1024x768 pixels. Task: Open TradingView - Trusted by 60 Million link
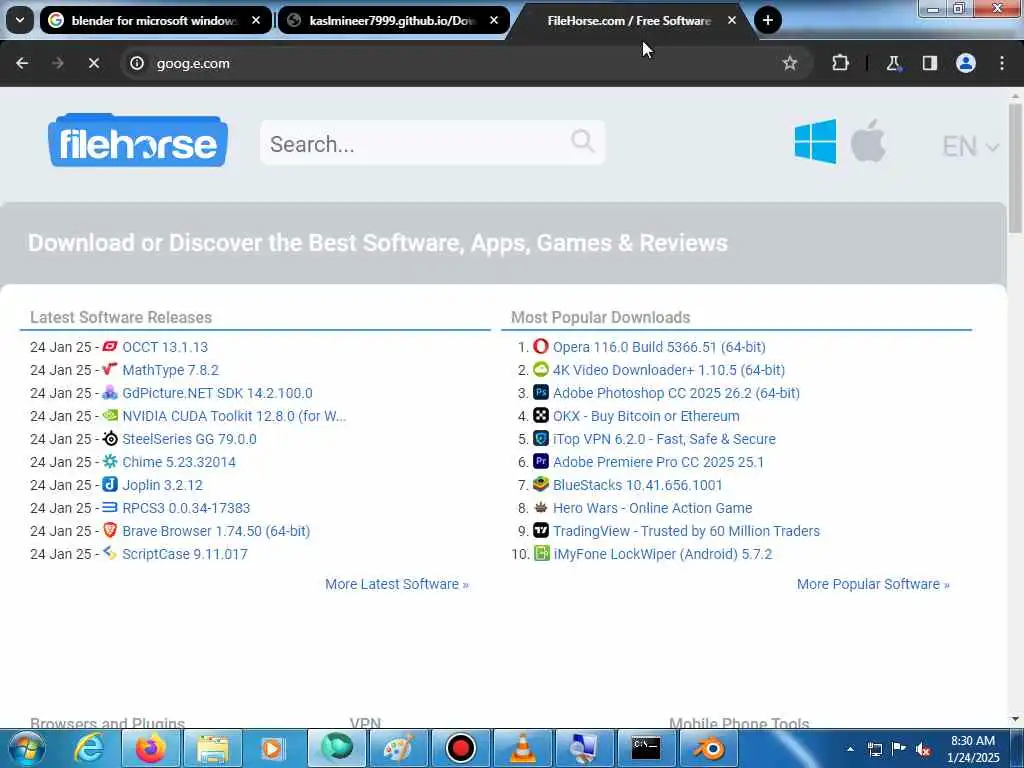[686, 531]
